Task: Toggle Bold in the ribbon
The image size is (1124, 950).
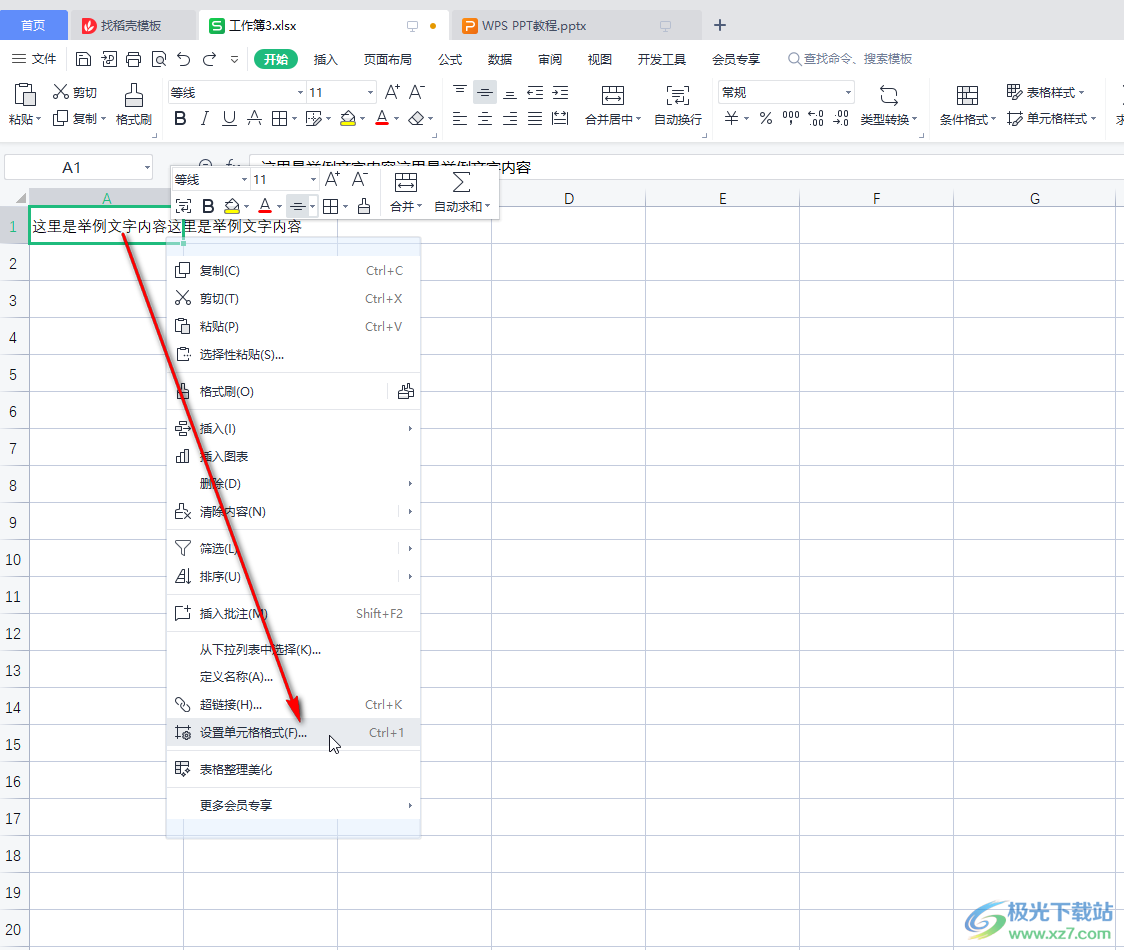Action: (x=181, y=118)
